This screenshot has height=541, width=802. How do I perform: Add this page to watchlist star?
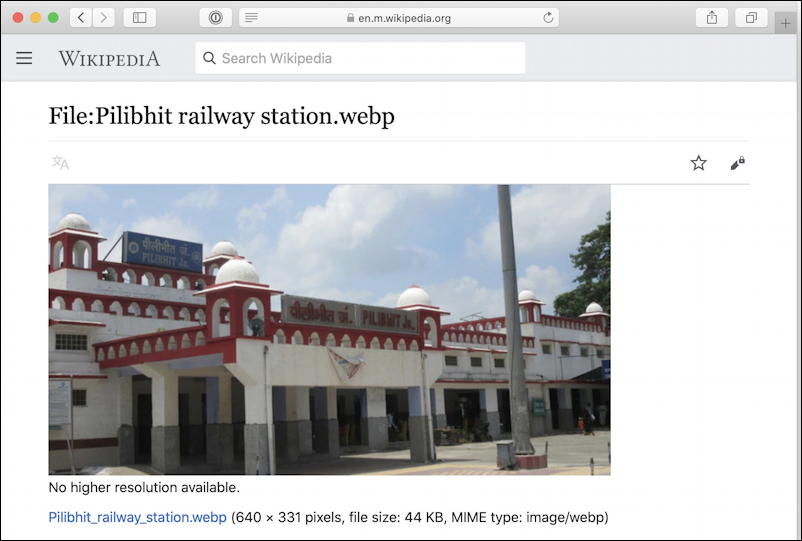click(698, 163)
